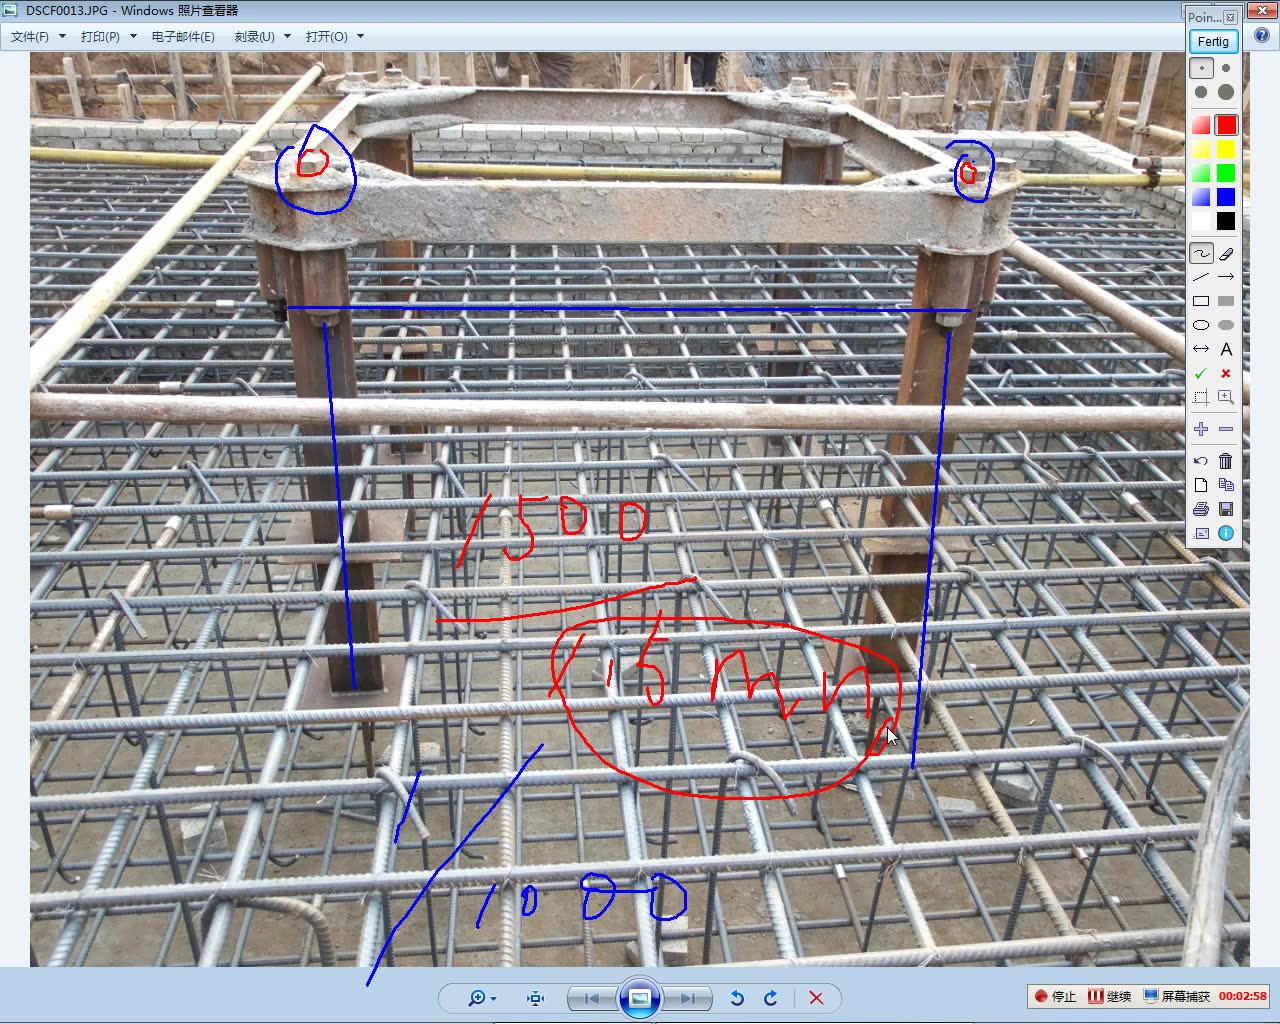Screen dimensions: 1280x1024
Task: Click the plus icon in pointer toolbar
Action: point(1201,429)
